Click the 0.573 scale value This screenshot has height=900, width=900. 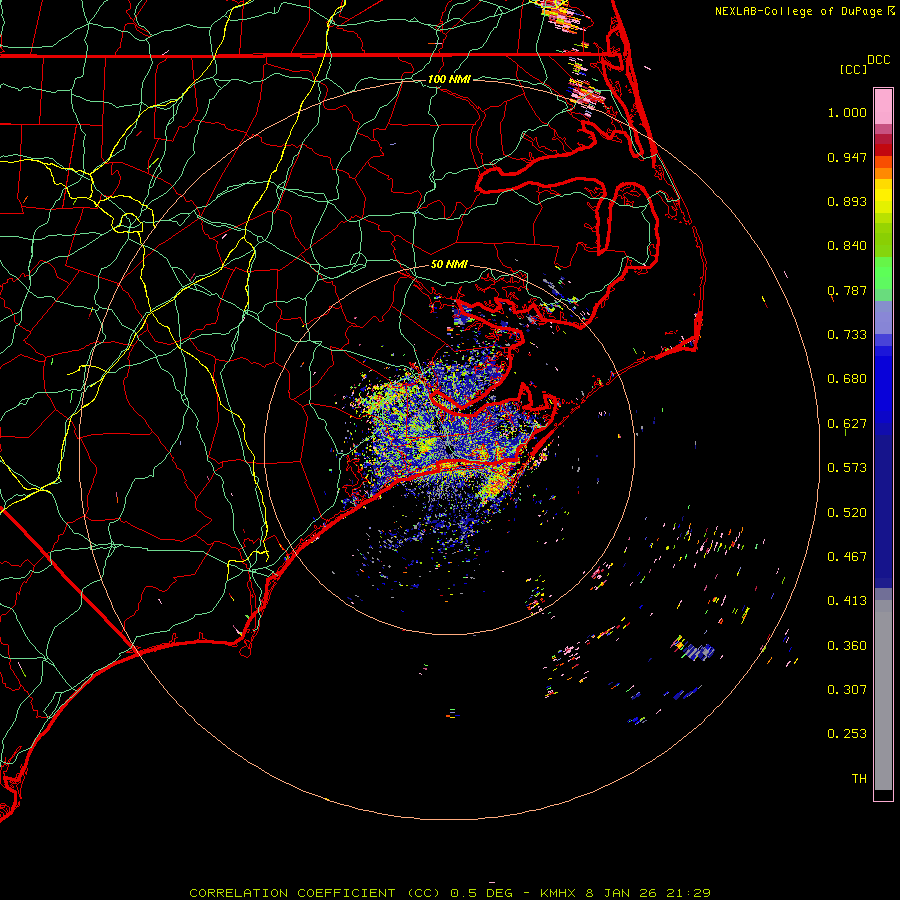coord(847,468)
